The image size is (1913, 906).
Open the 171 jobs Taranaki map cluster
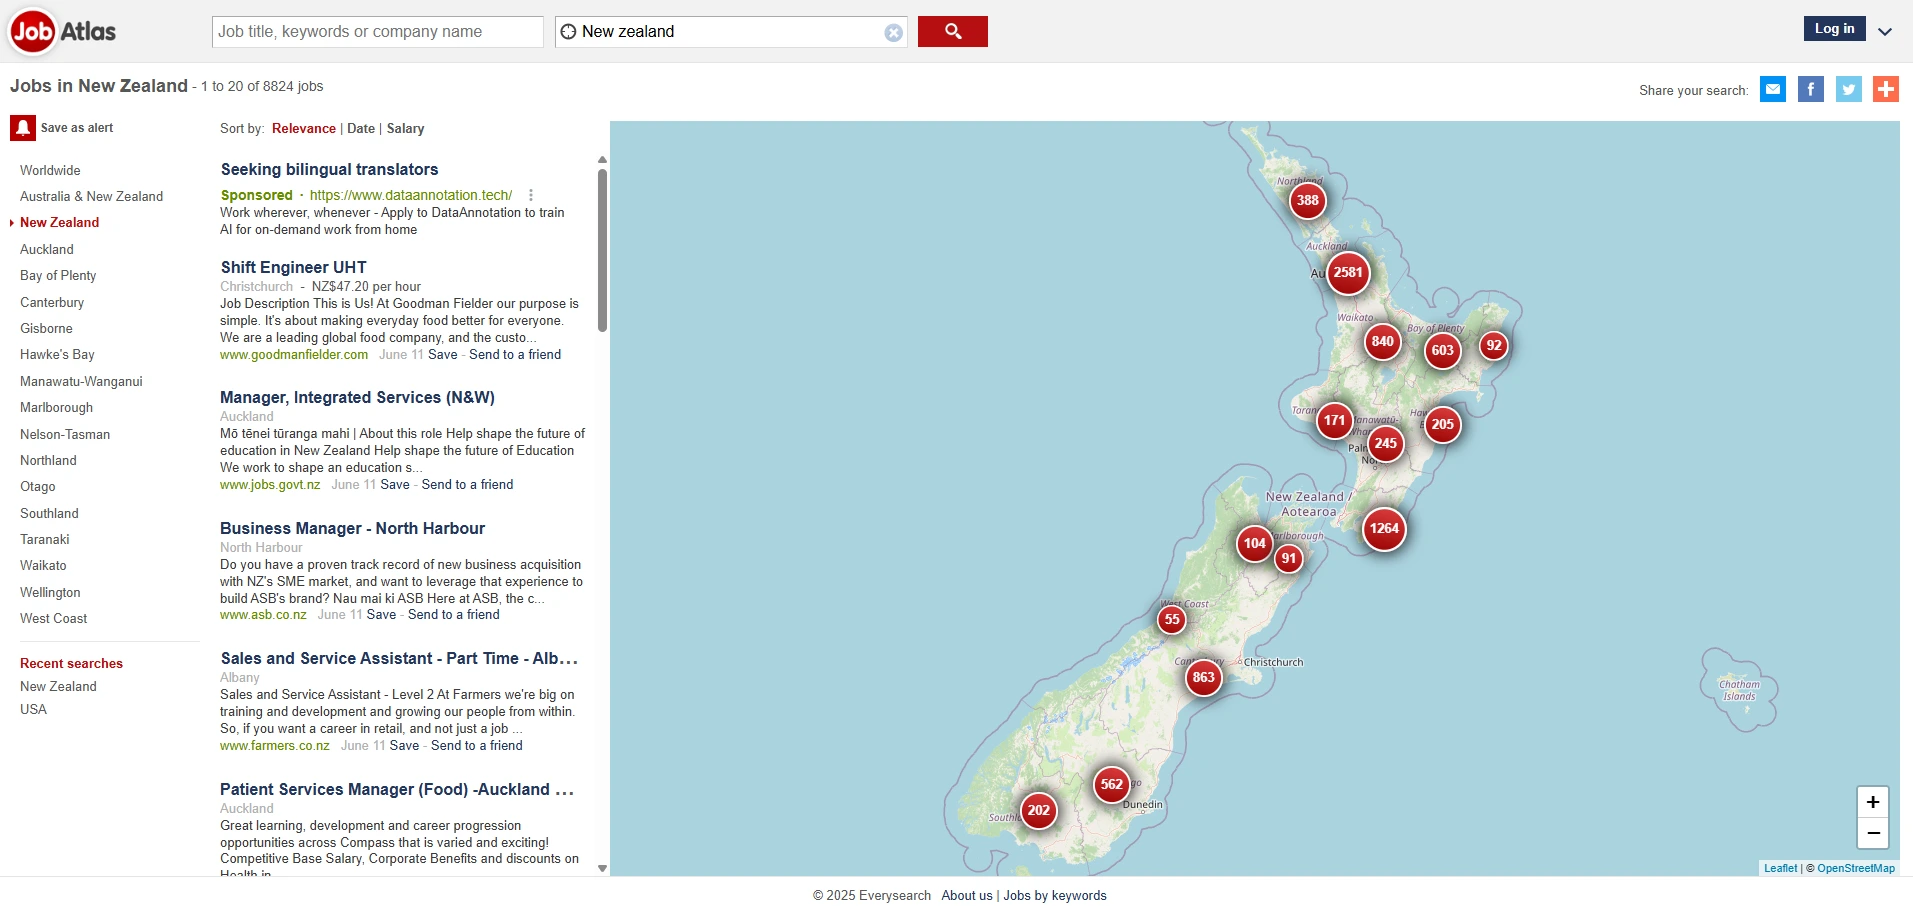click(1334, 420)
